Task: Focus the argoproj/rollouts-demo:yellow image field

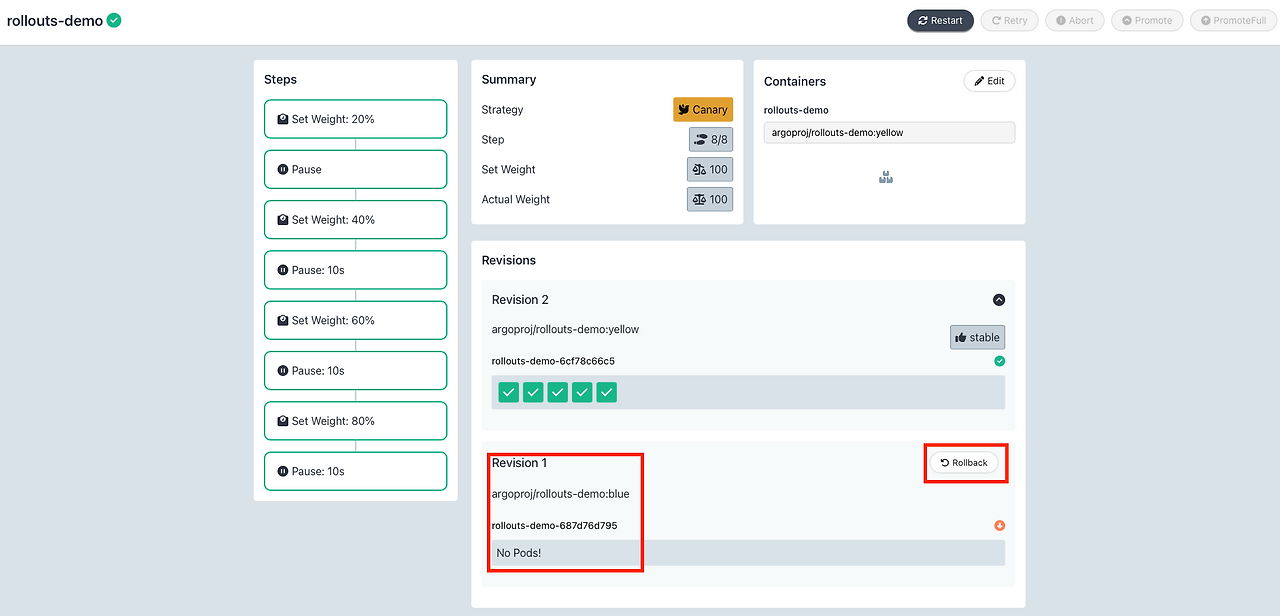Action: point(889,132)
